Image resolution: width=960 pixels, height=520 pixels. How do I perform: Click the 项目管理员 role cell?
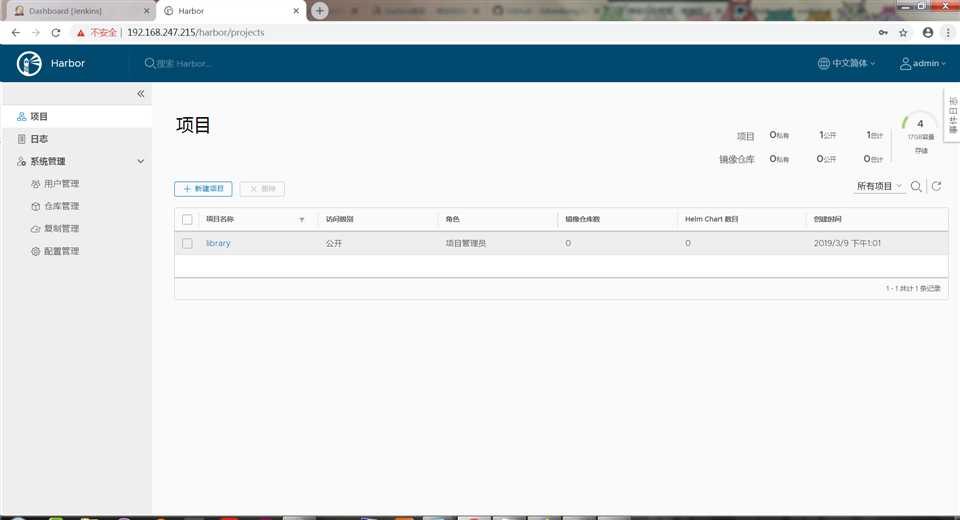point(465,243)
